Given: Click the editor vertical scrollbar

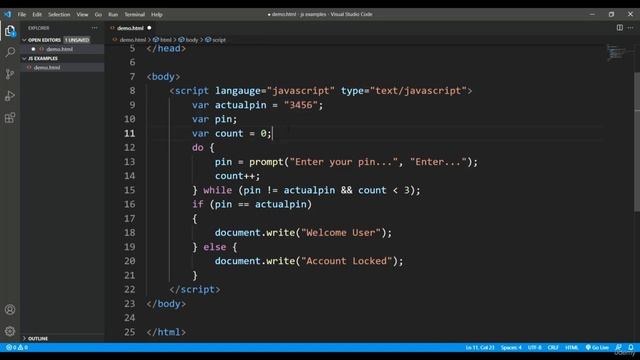Looking at the screenshot, I should click(x=637, y=142).
